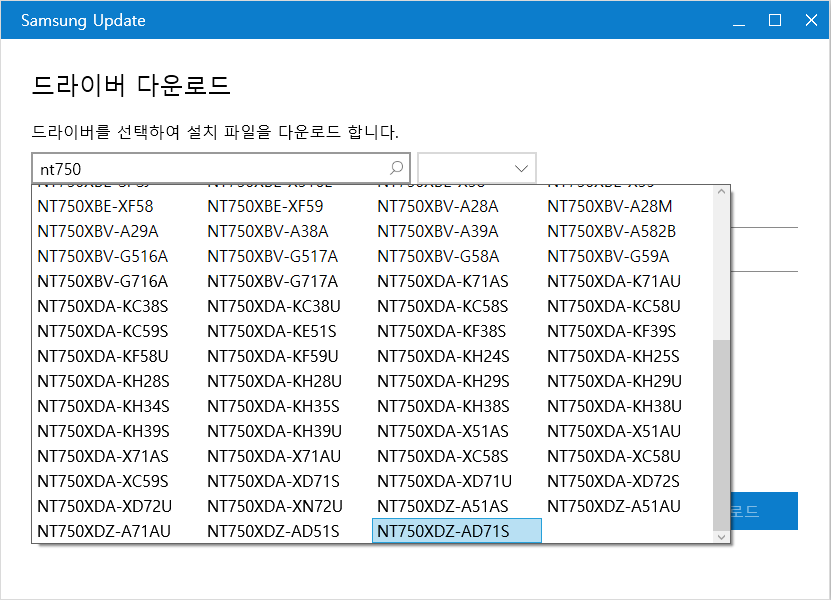This screenshot has height=600, width=831.
Task: Select model NT750XDA-KH28U
Action: [x=275, y=381]
